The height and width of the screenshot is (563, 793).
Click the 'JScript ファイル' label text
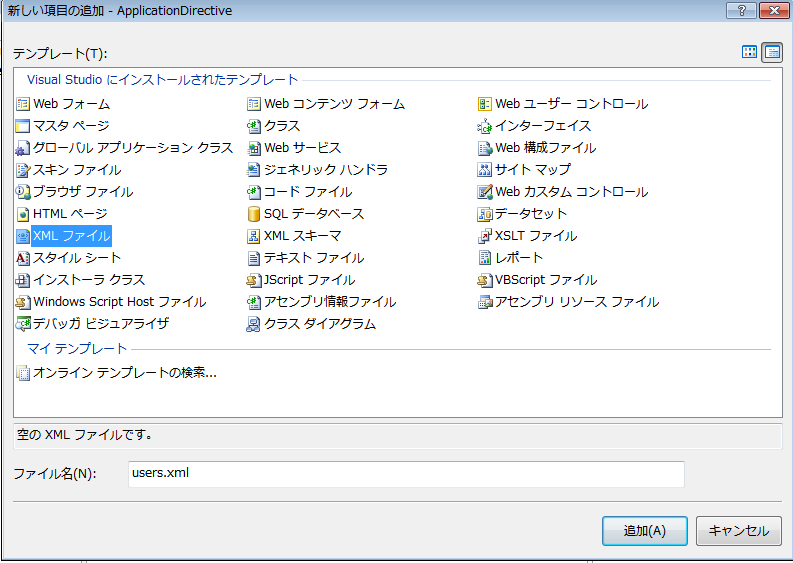(x=309, y=280)
